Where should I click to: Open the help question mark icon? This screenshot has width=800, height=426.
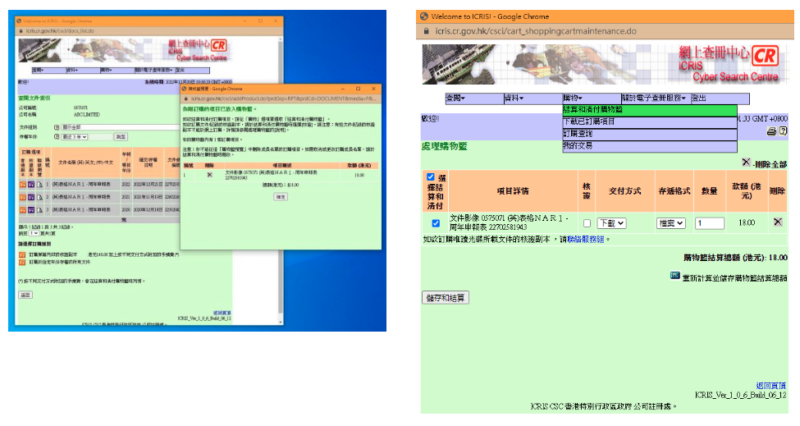783,131
